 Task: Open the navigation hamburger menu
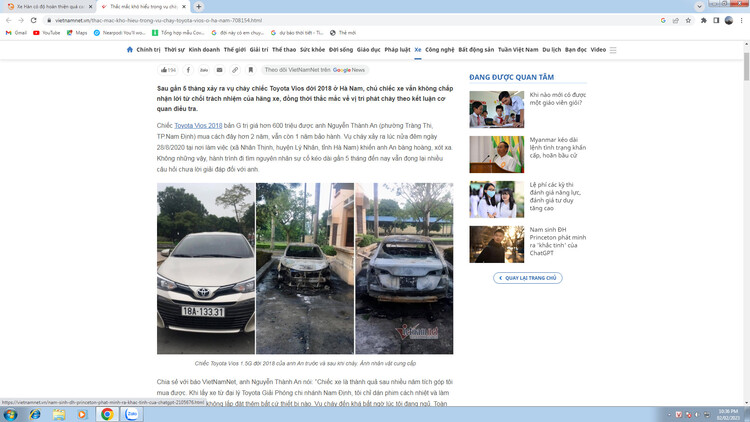(x=613, y=50)
